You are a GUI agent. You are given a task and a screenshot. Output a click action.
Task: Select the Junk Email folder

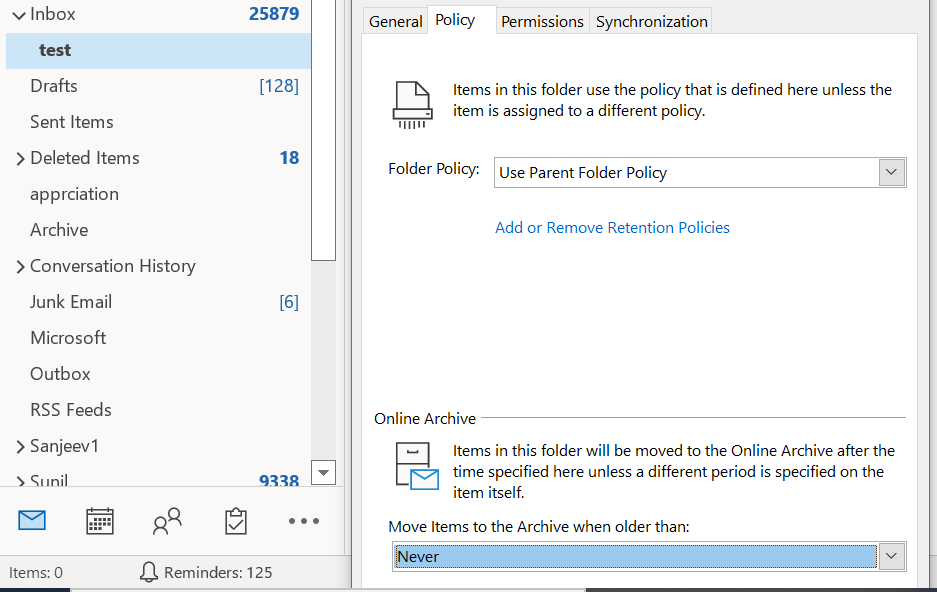(x=71, y=301)
